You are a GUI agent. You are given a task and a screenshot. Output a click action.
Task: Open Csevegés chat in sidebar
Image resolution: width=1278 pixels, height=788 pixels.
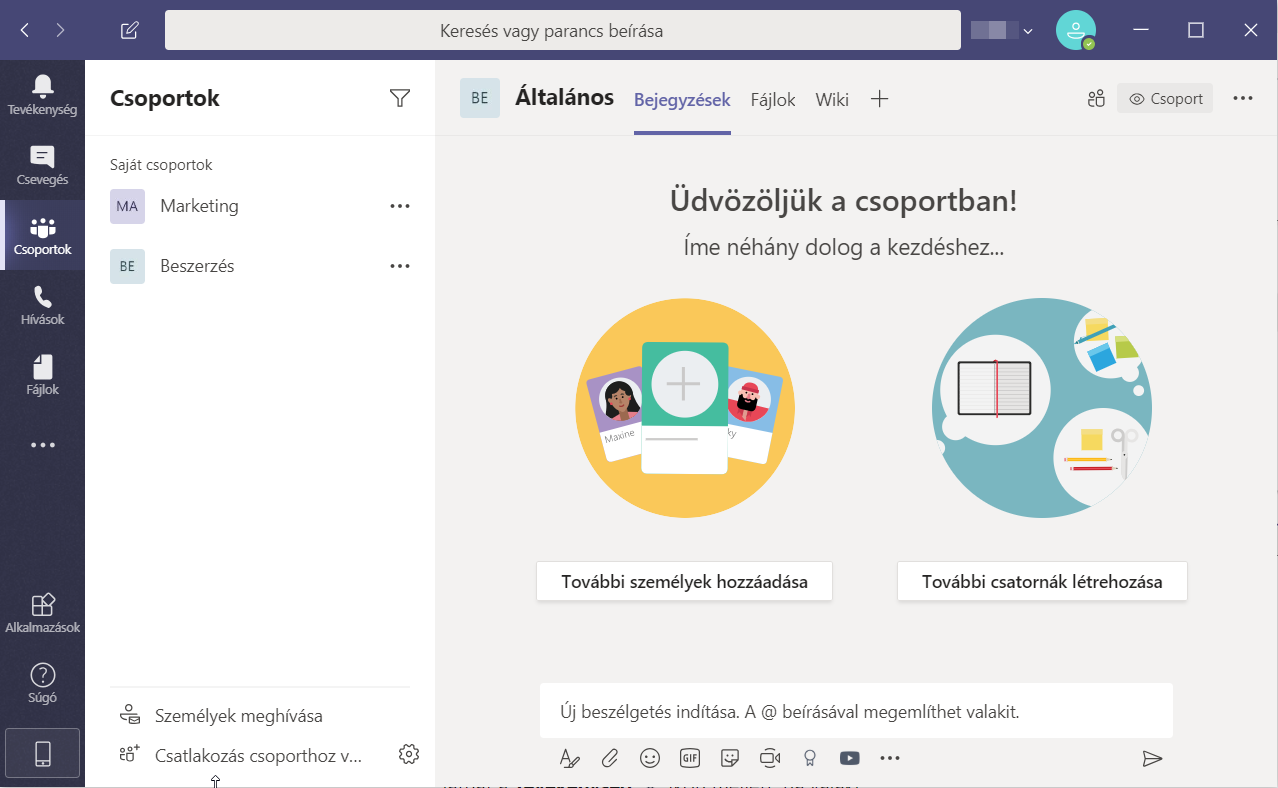point(42,165)
